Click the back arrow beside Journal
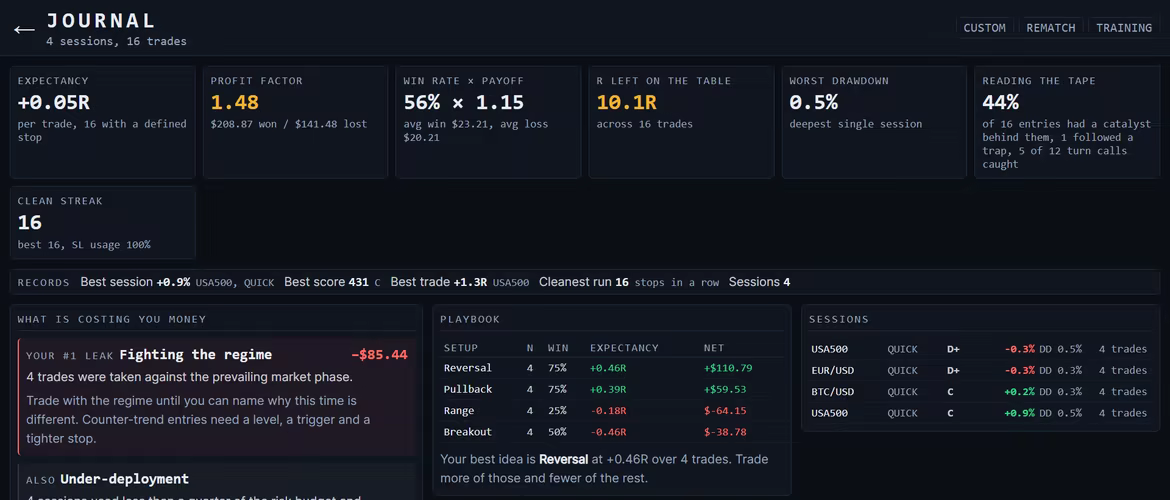The image size is (1170, 500). pos(25,29)
